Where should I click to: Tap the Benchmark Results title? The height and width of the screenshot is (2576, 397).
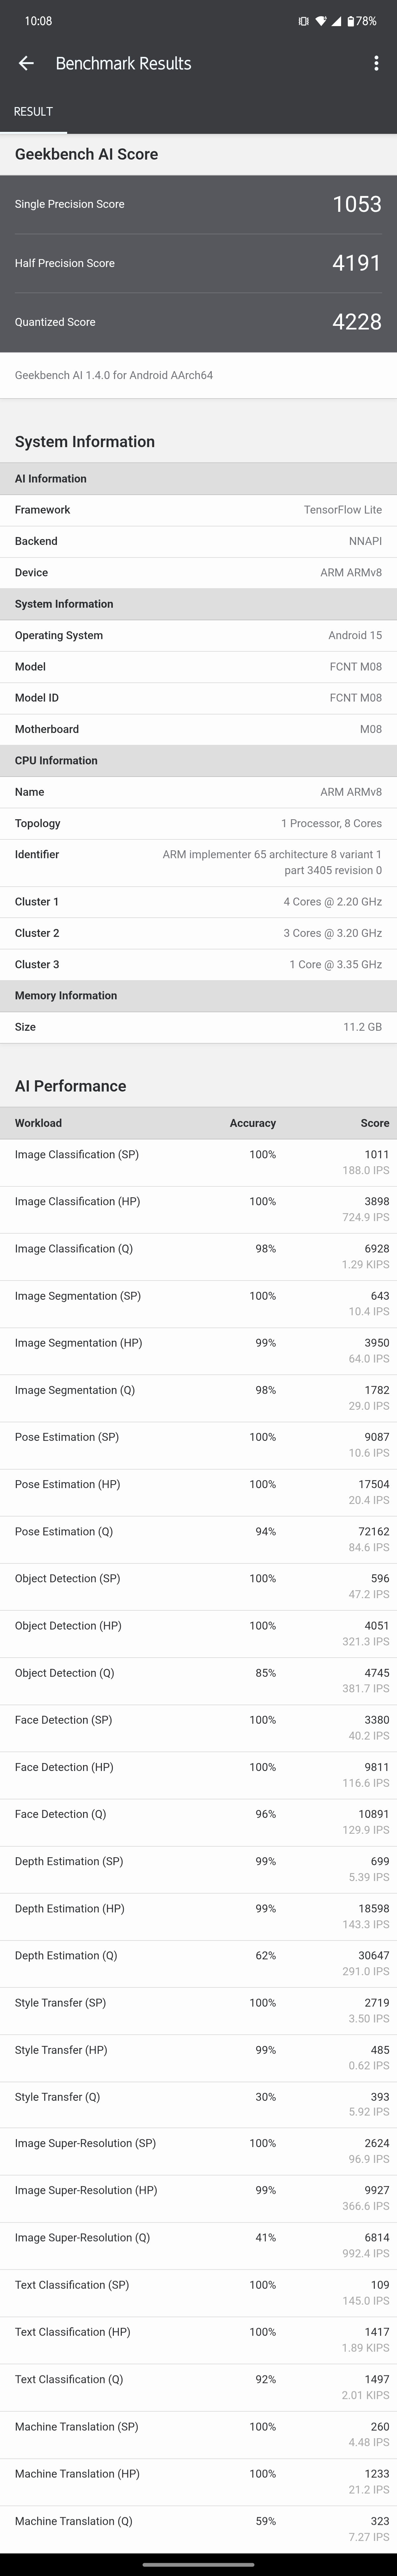(x=123, y=63)
